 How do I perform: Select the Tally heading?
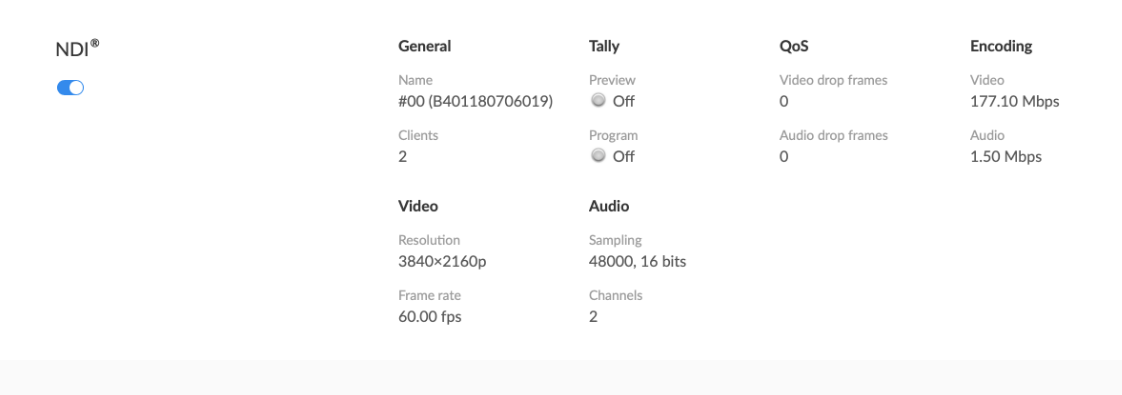[x=604, y=47]
